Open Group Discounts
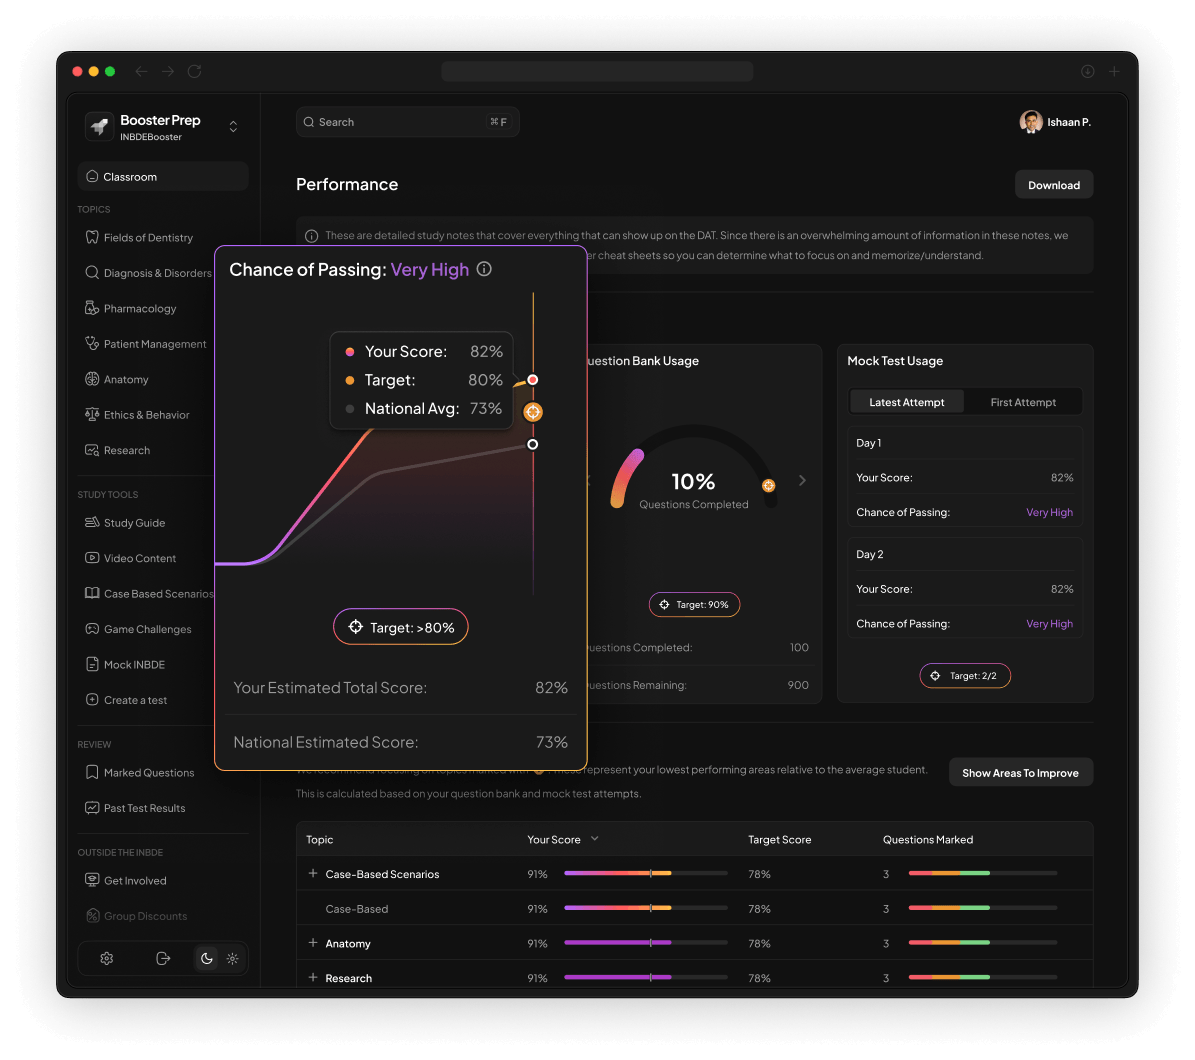1195x1060 pixels. coord(136,916)
